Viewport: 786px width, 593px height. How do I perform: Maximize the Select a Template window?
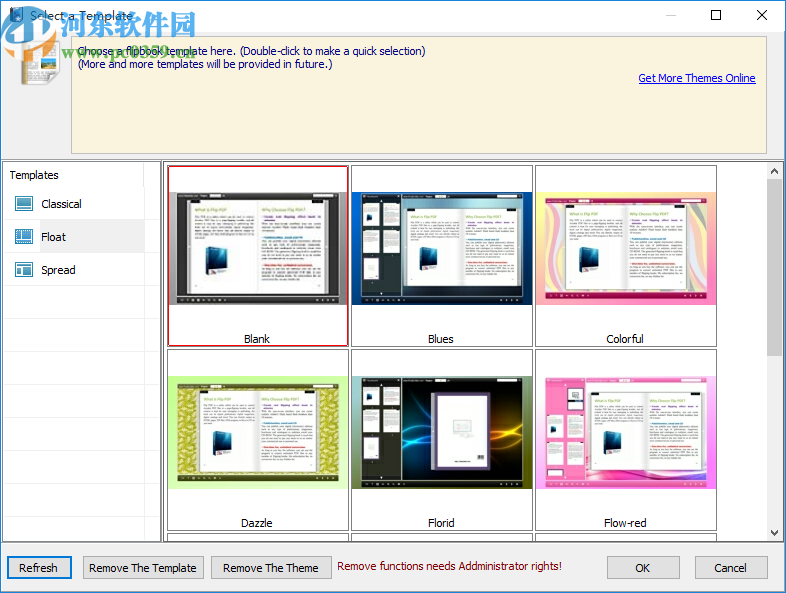tap(716, 15)
